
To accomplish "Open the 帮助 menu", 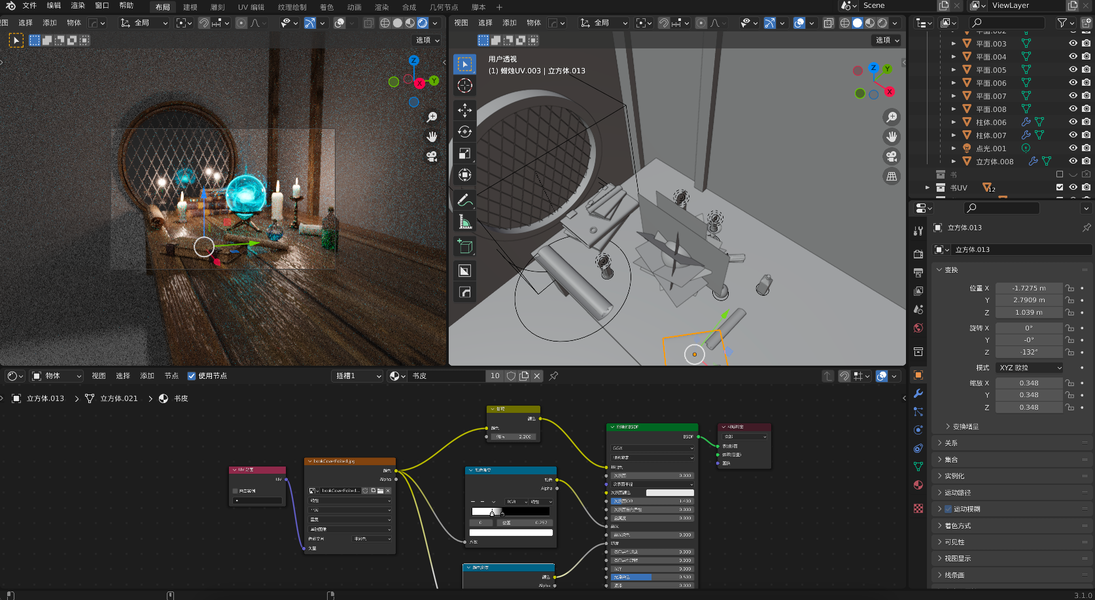I will 126,6.
